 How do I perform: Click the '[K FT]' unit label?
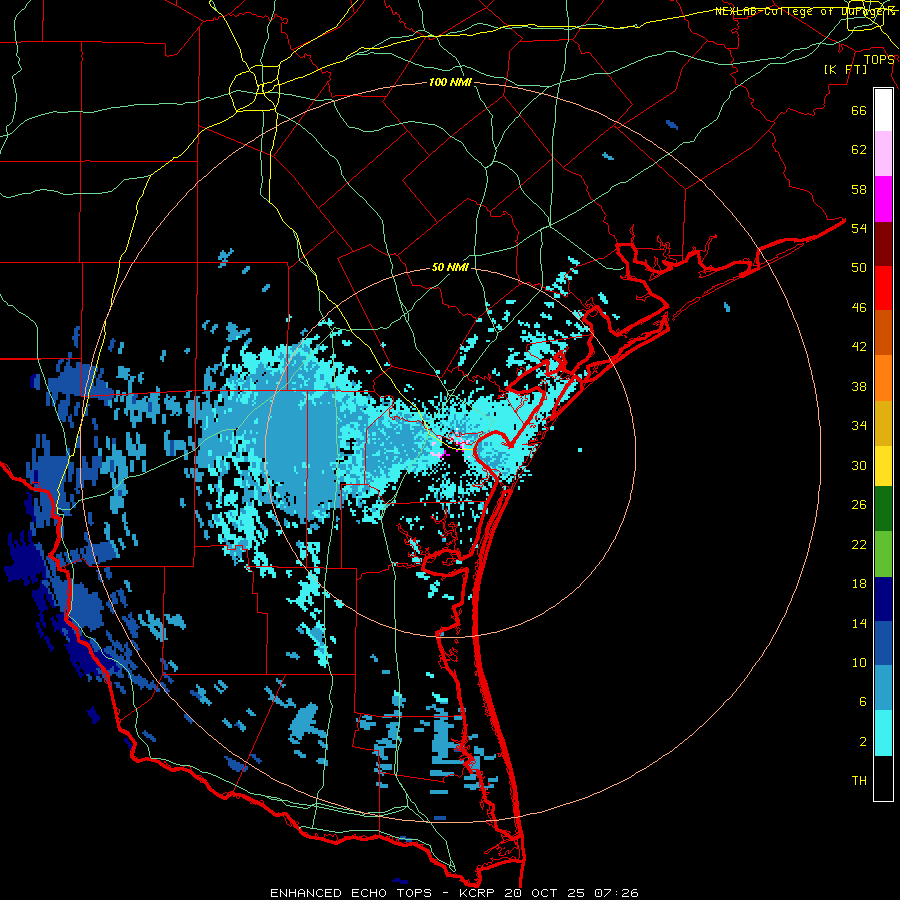pos(846,69)
